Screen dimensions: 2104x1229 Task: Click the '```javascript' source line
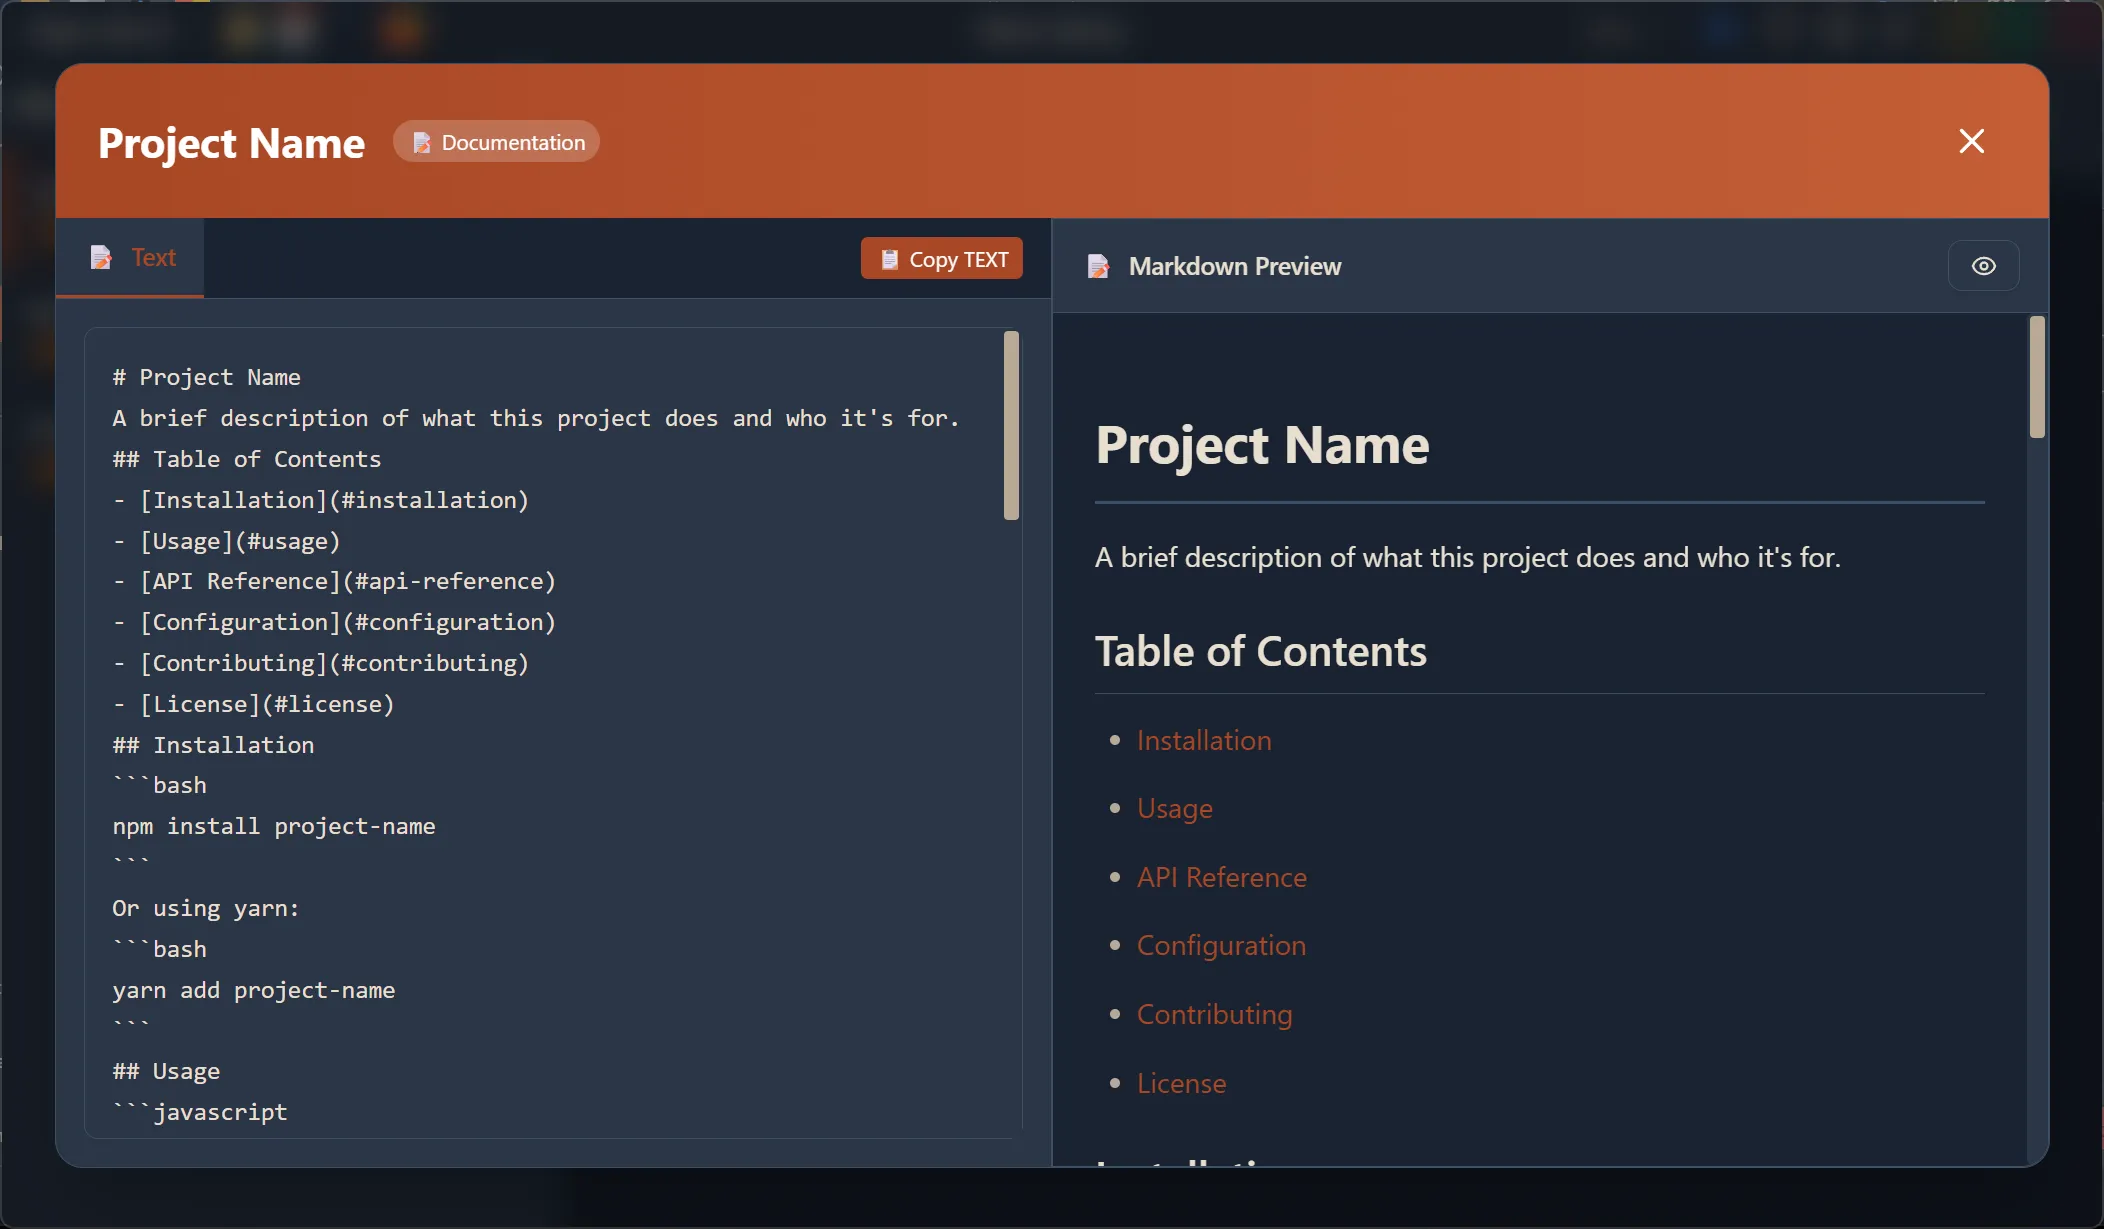(200, 1112)
